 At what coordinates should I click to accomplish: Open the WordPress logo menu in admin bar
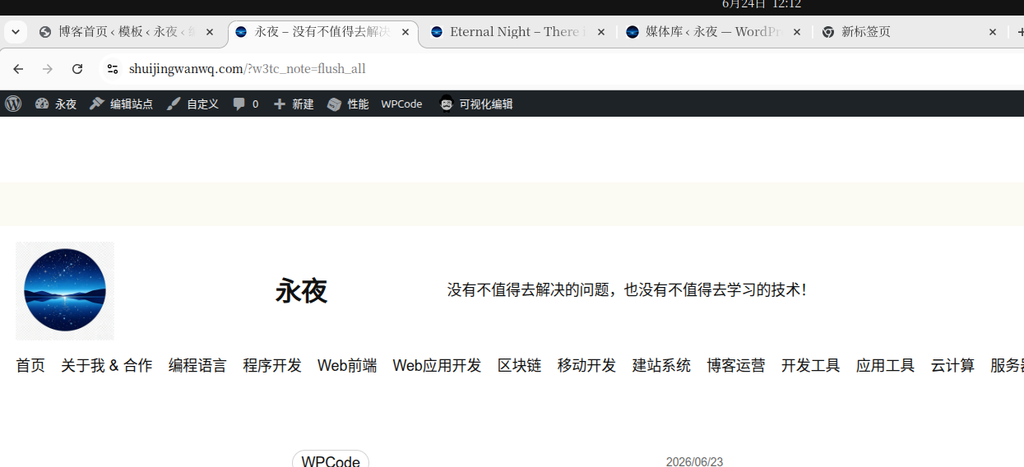coord(13,104)
